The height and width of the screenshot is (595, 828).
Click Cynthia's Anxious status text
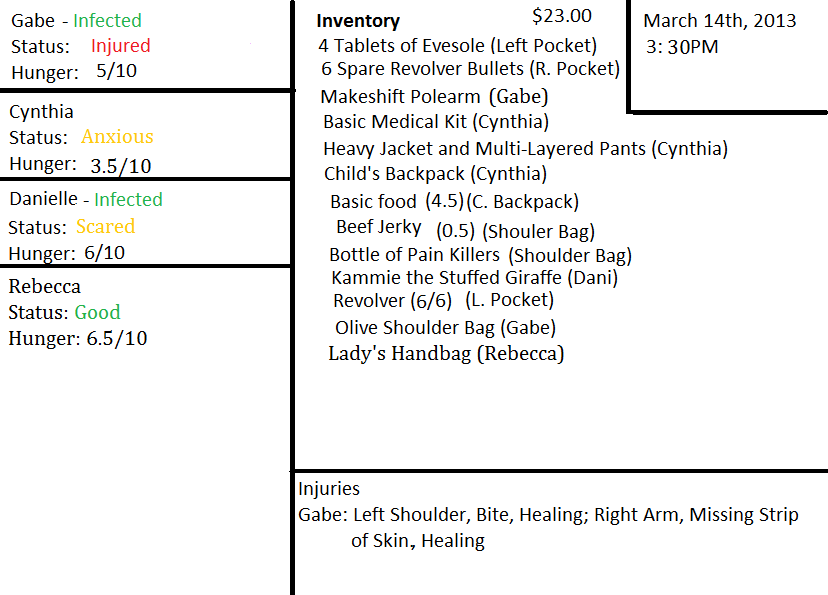[x=117, y=137]
